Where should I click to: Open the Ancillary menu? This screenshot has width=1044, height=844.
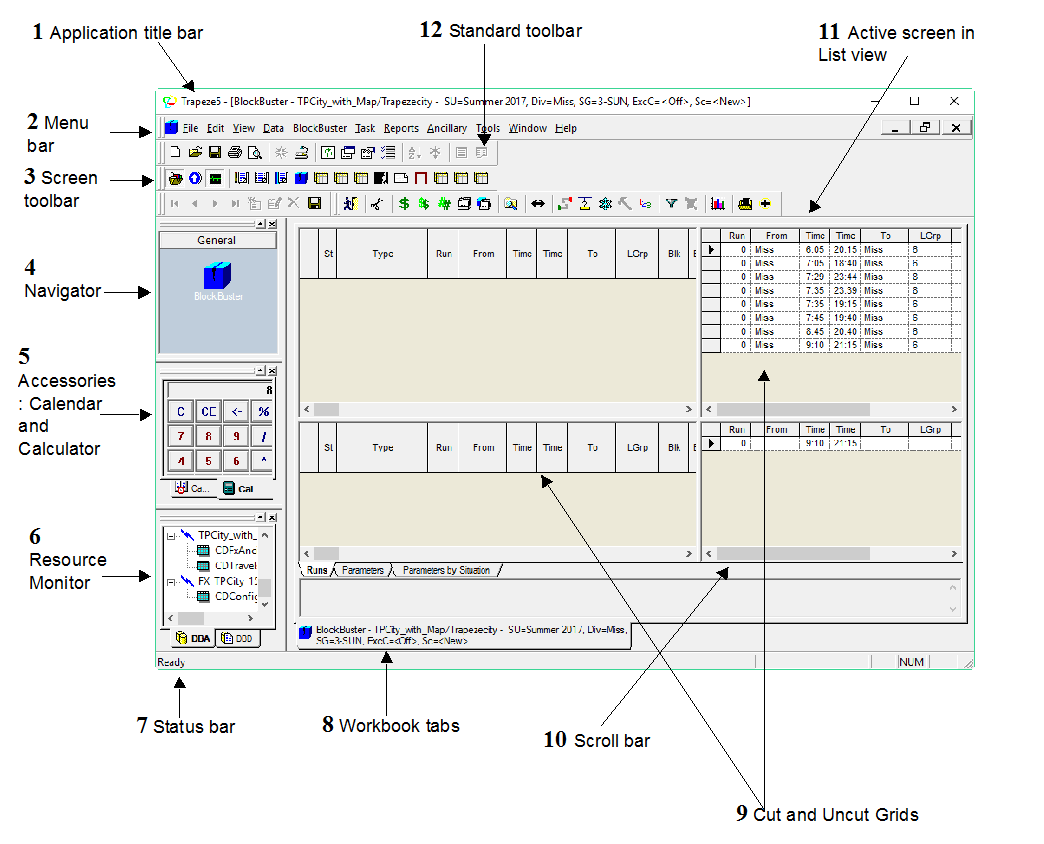[446, 128]
